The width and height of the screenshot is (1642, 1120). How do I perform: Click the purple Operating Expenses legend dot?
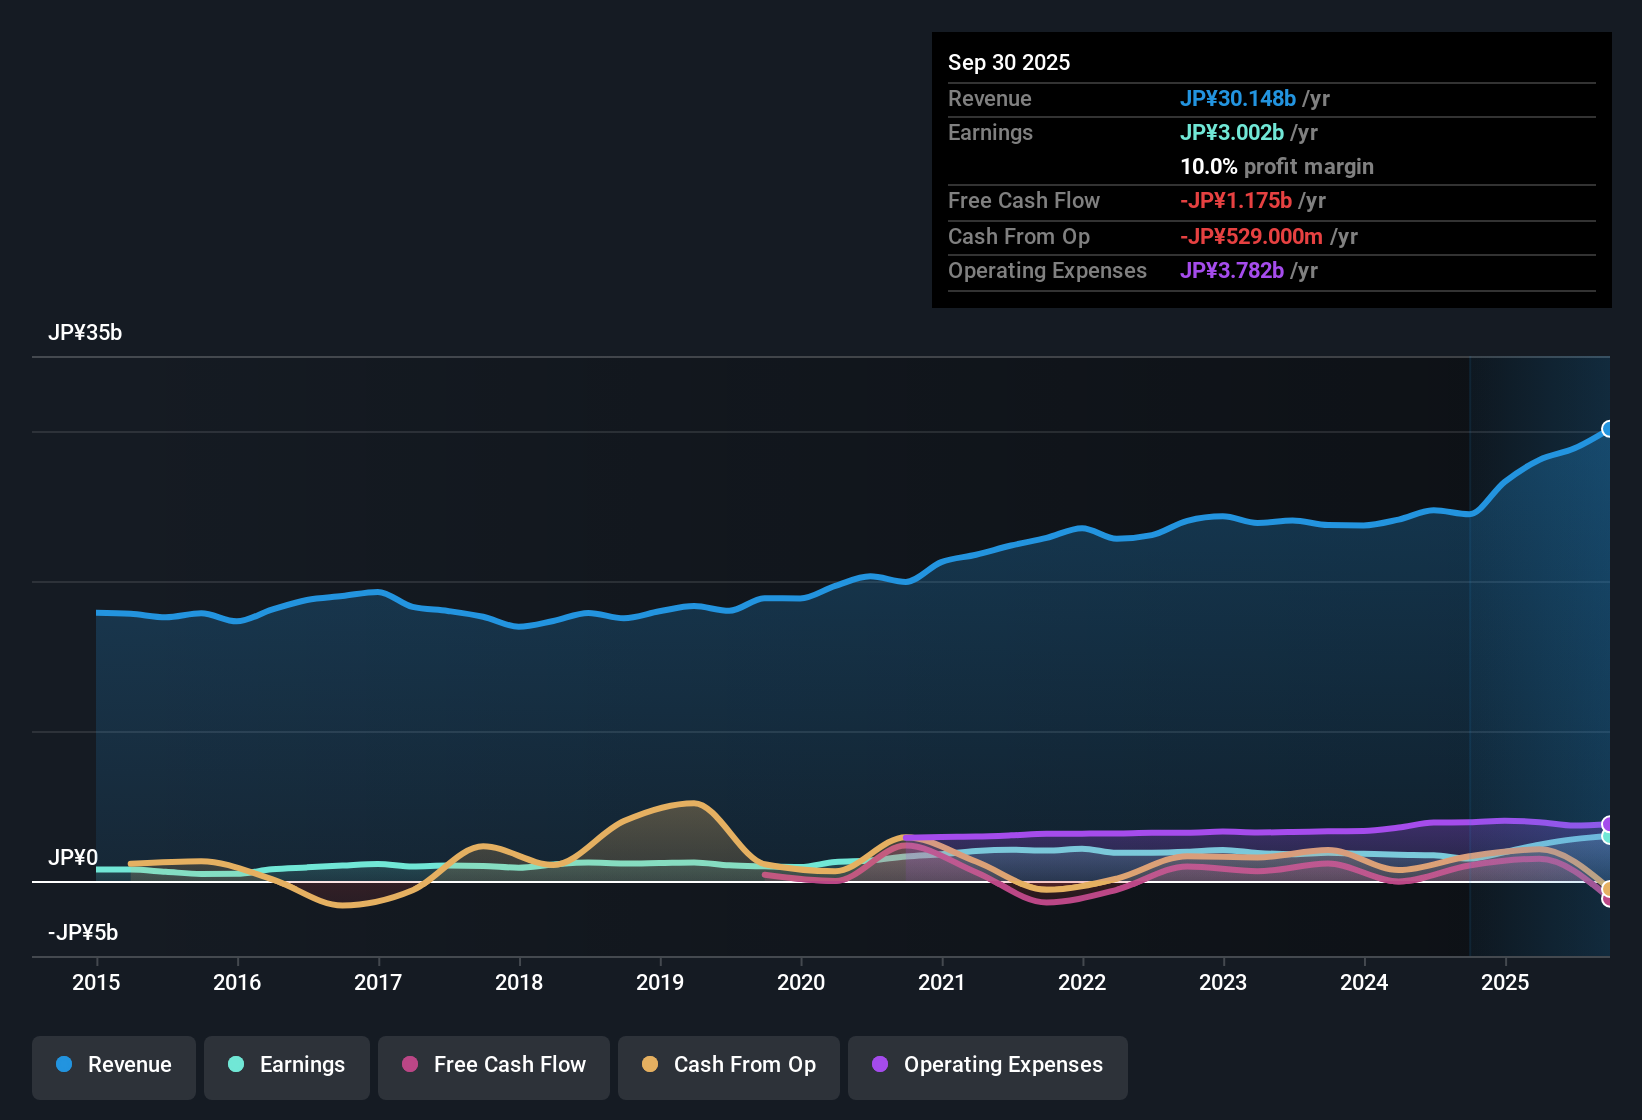881,1065
